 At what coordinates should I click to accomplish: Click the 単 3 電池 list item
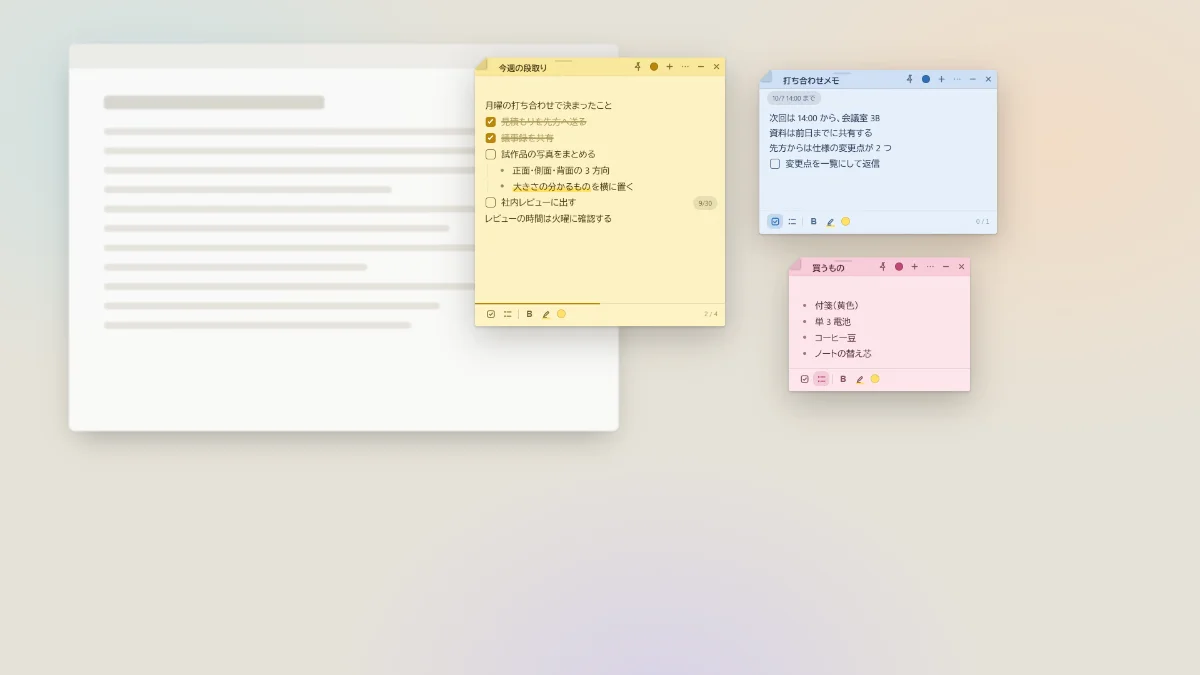(832, 322)
